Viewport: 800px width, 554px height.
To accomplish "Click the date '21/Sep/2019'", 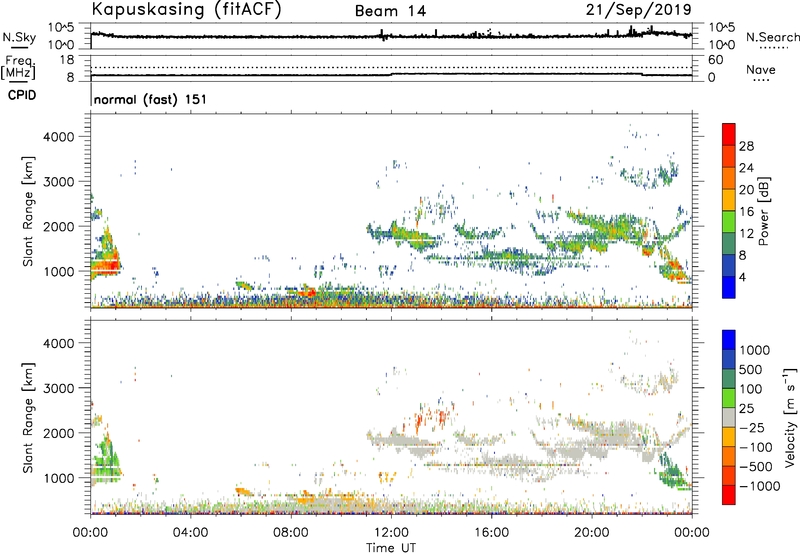I will click(x=639, y=9).
